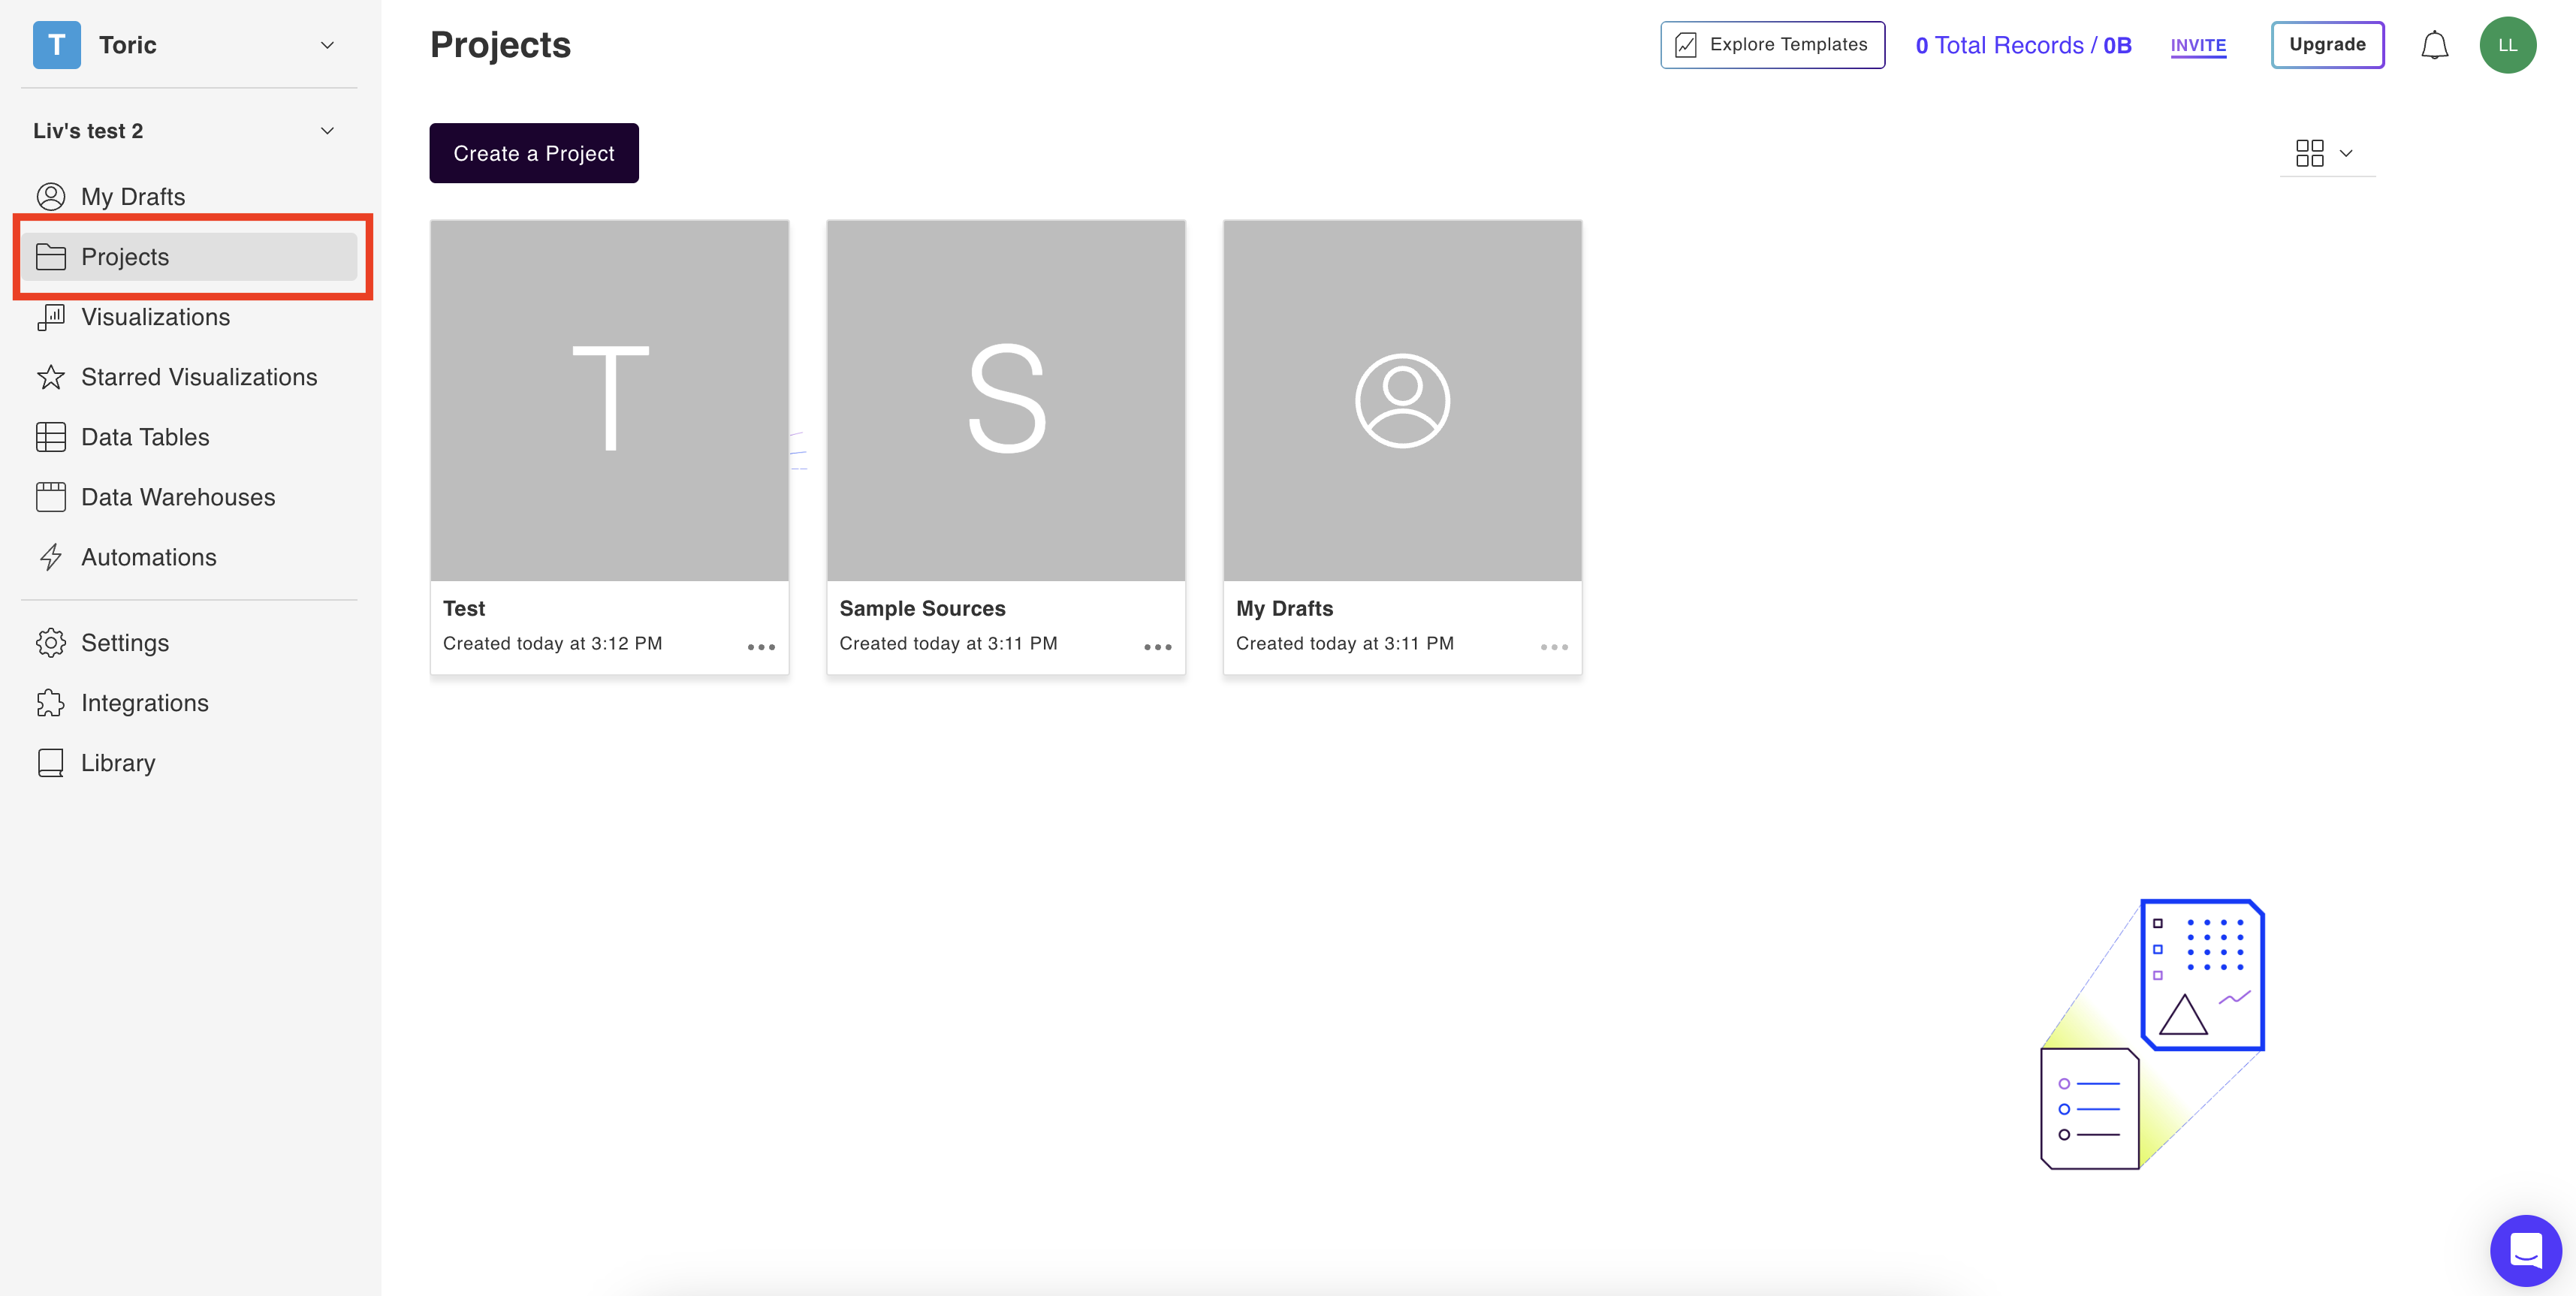Screen dimensions: 2576x1296
Task: Click the grid view layout icon
Action: point(2310,153)
